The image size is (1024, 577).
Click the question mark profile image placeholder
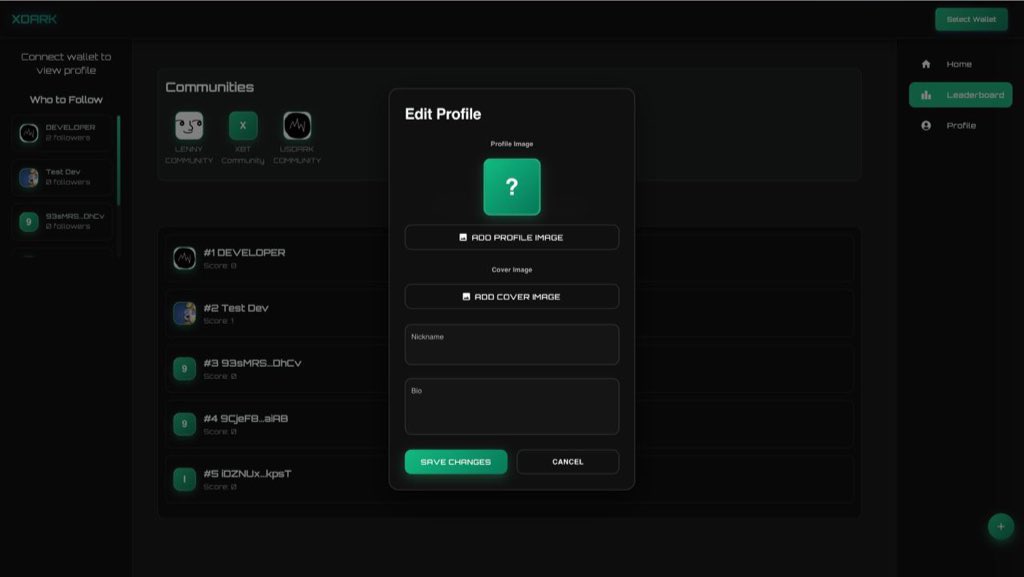pos(512,187)
